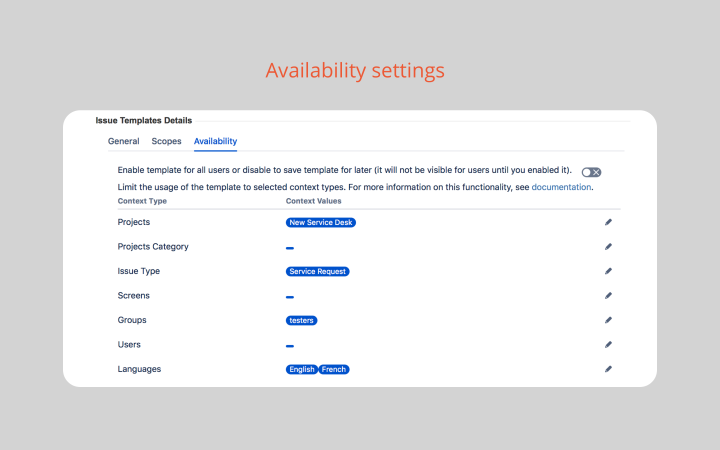Viewport: 720px width, 450px height.
Task: Switch to the General tab
Action: 124,142
